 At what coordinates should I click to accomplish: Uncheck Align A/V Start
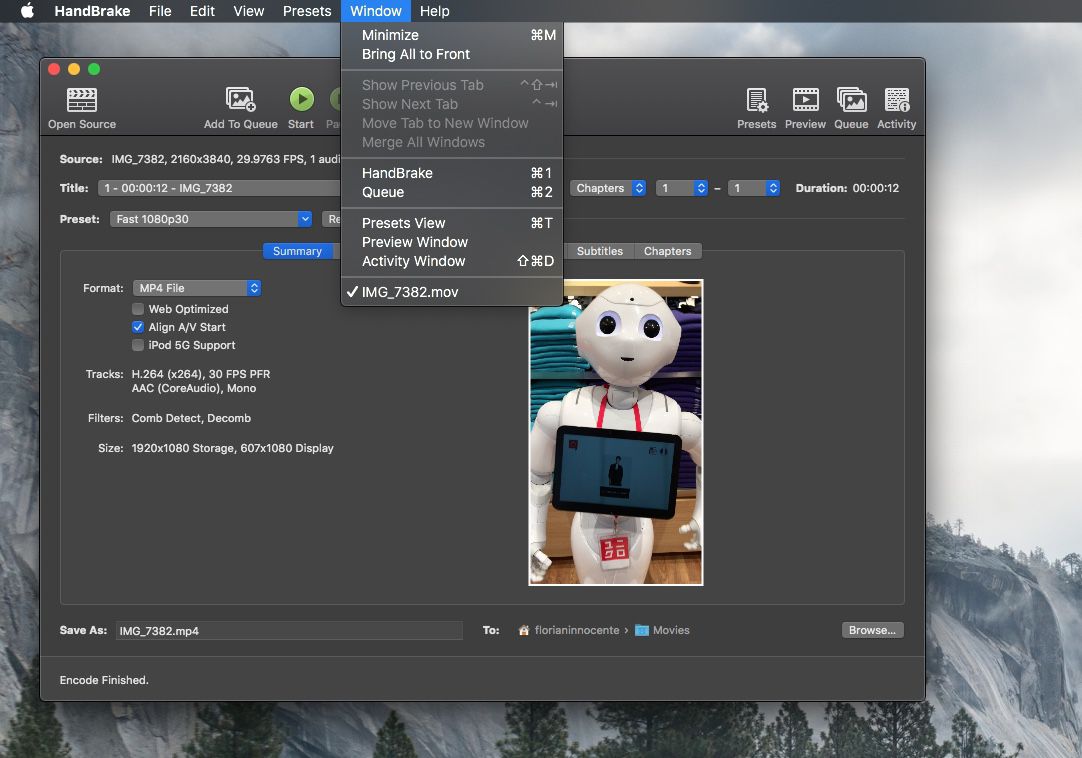coord(138,327)
